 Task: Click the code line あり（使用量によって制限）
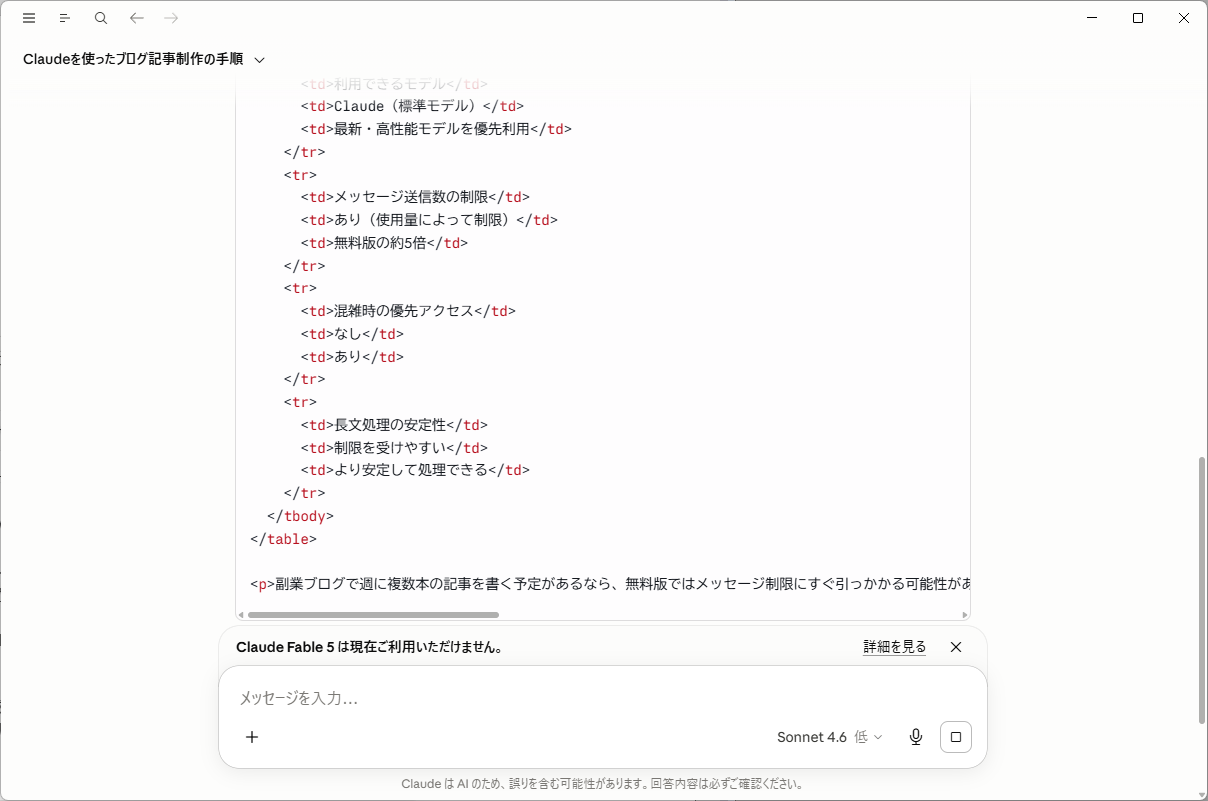click(x=429, y=220)
